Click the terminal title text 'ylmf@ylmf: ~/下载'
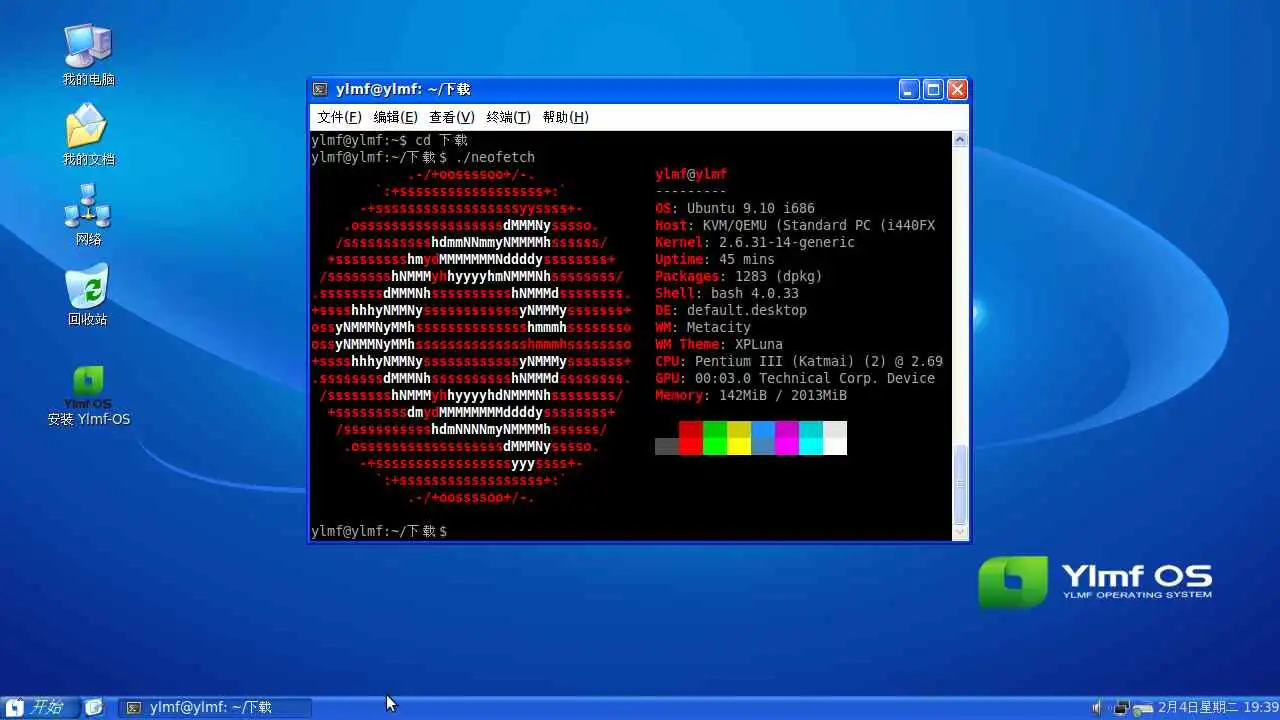This screenshot has height=720, width=1280. pos(403,89)
